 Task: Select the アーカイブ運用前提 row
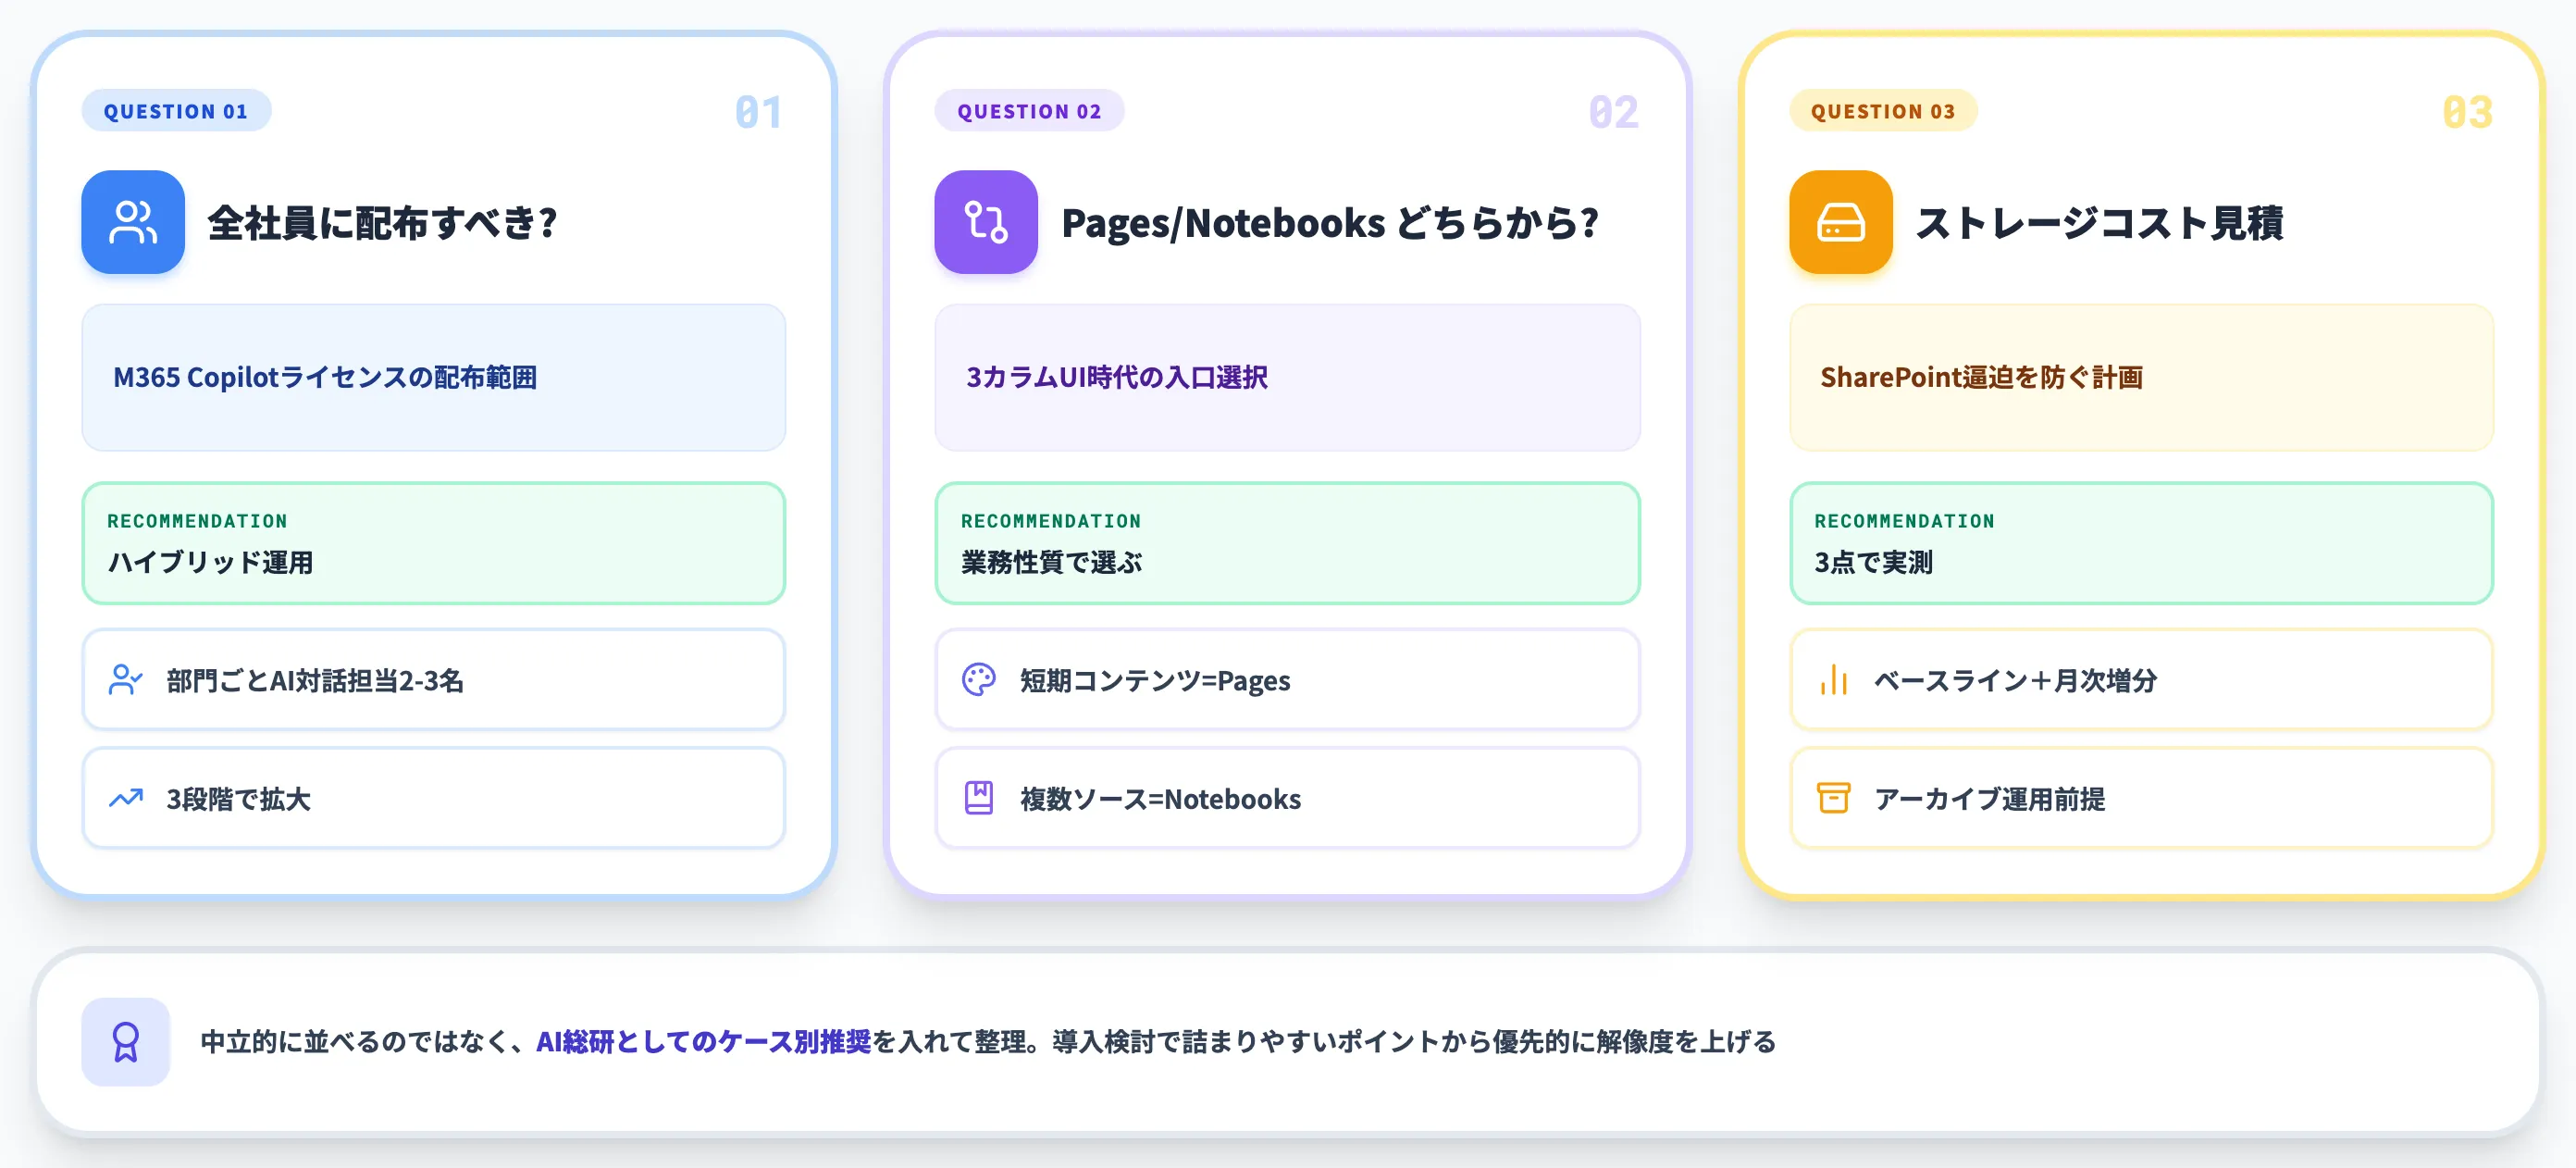pyautogui.click(x=2141, y=798)
